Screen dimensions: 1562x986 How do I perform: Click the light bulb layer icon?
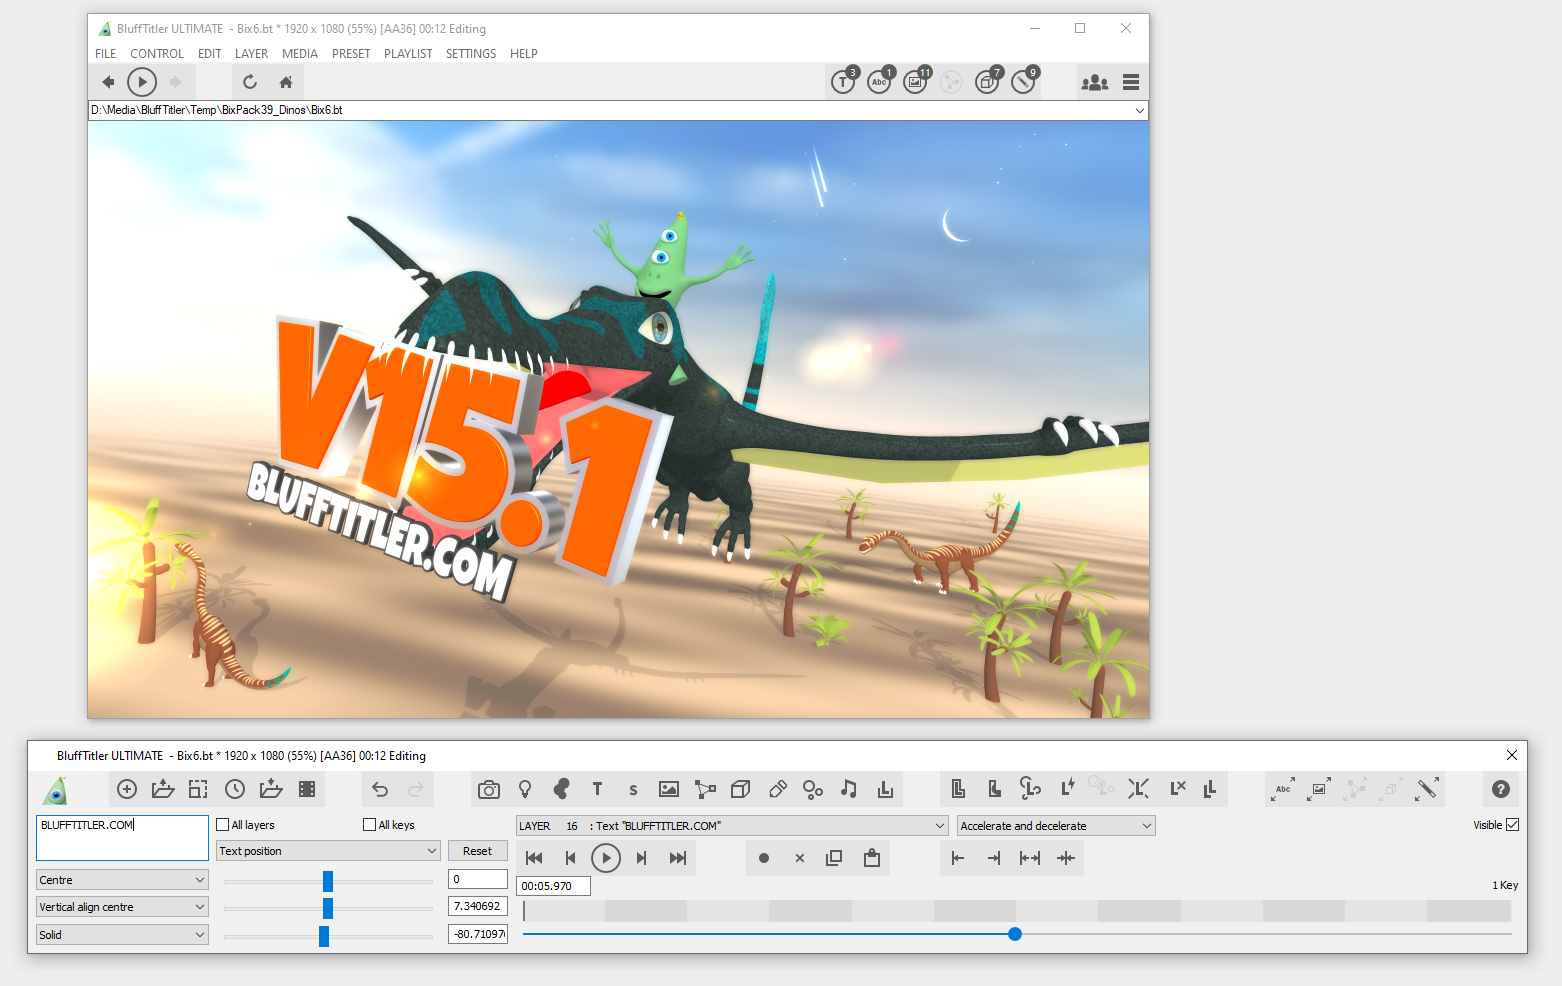[525, 790]
